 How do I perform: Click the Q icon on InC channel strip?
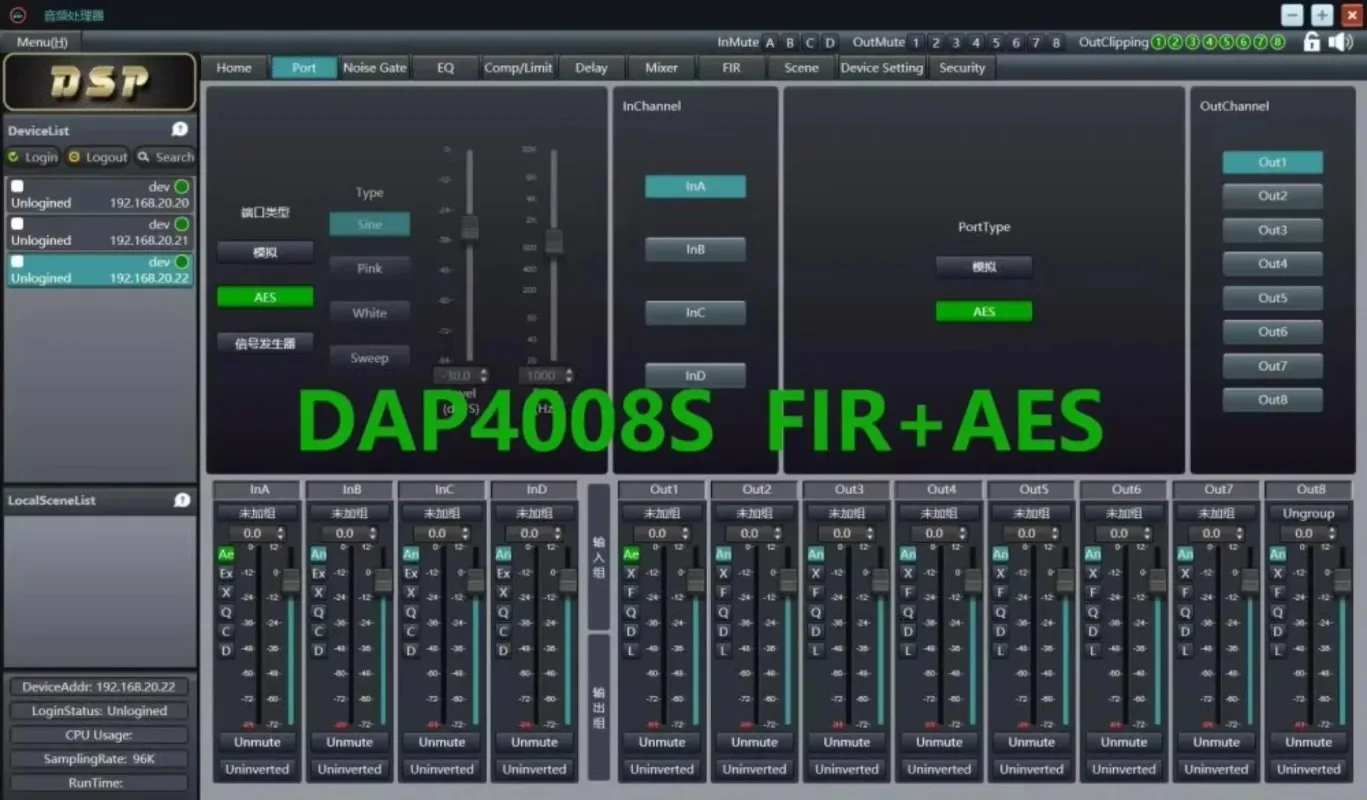tap(409, 611)
